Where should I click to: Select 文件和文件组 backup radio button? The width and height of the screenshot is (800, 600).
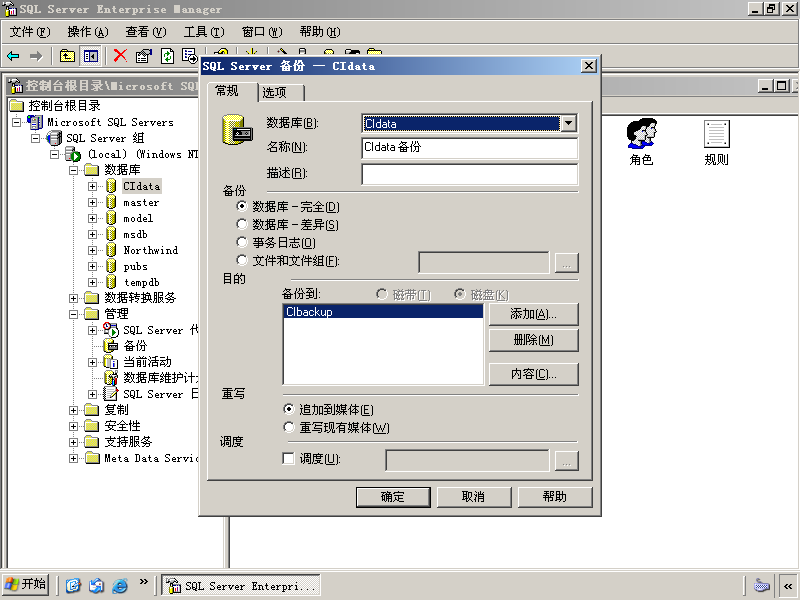click(x=242, y=260)
